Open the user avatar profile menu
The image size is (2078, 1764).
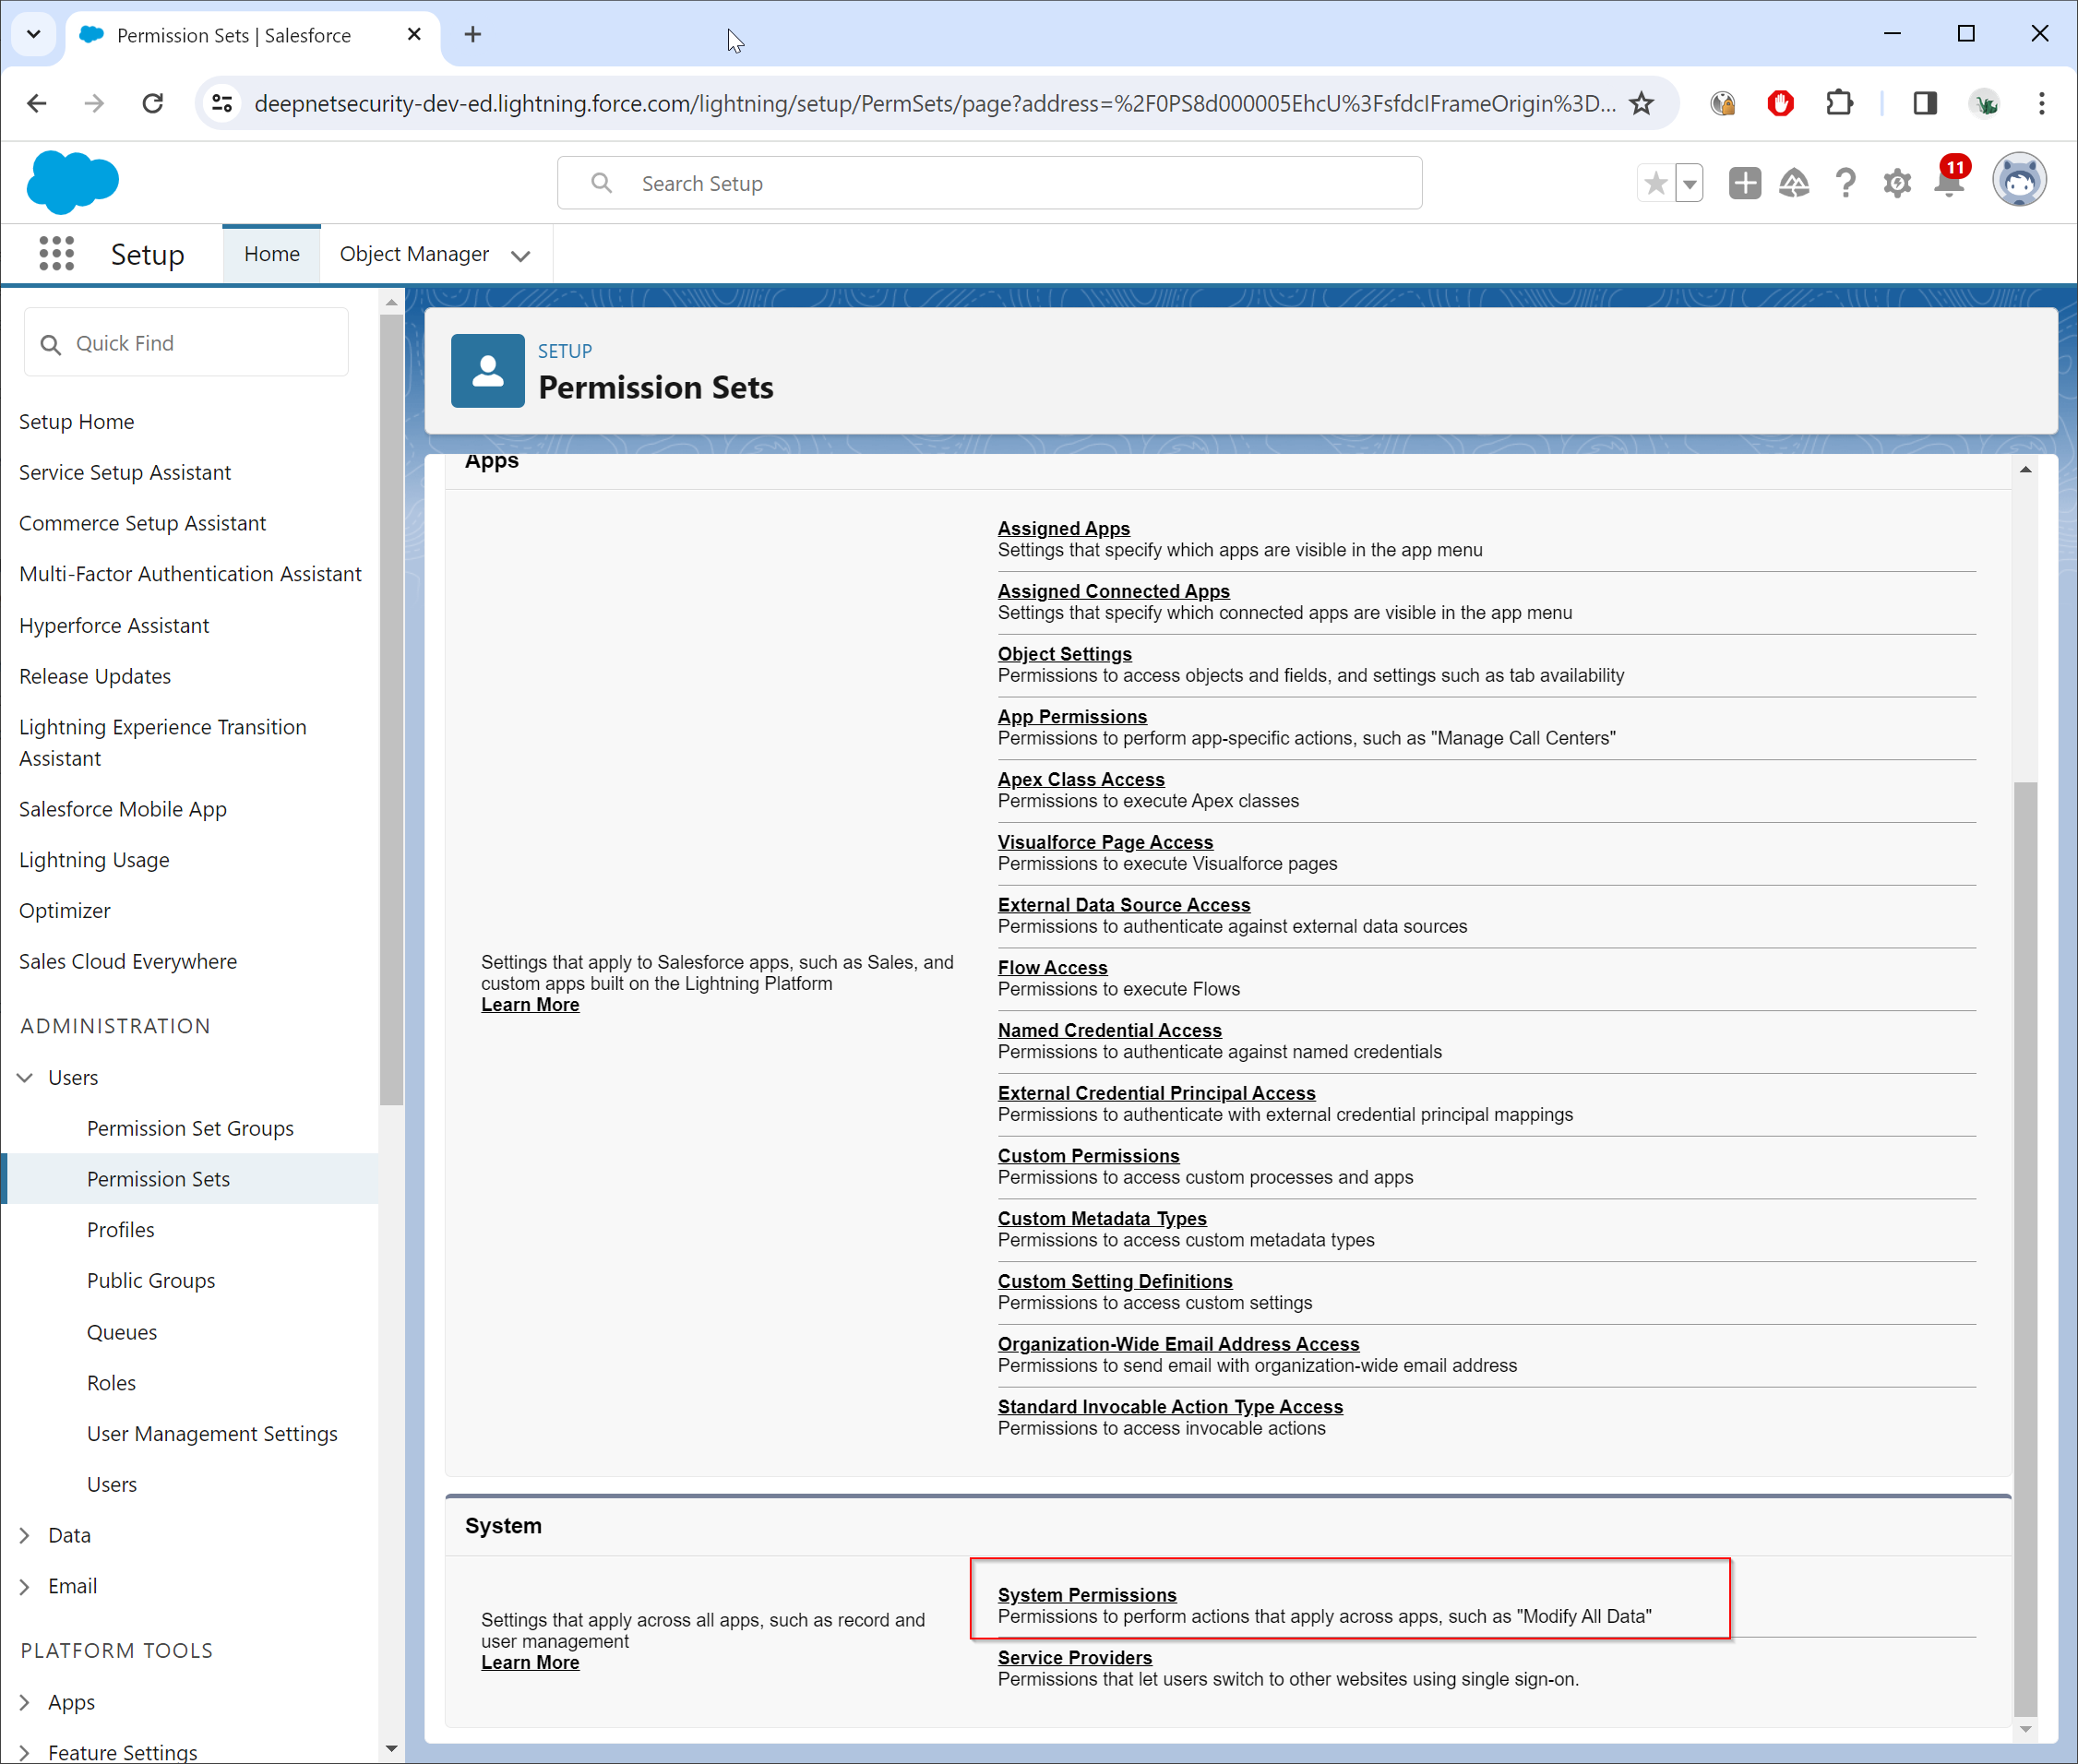(x=2018, y=181)
